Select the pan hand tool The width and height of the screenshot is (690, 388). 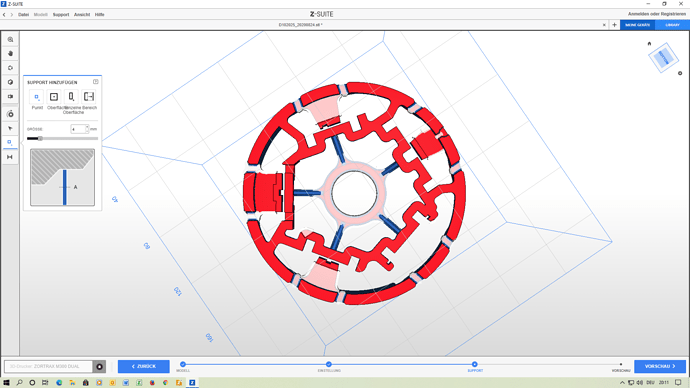click(x=10, y=54)
